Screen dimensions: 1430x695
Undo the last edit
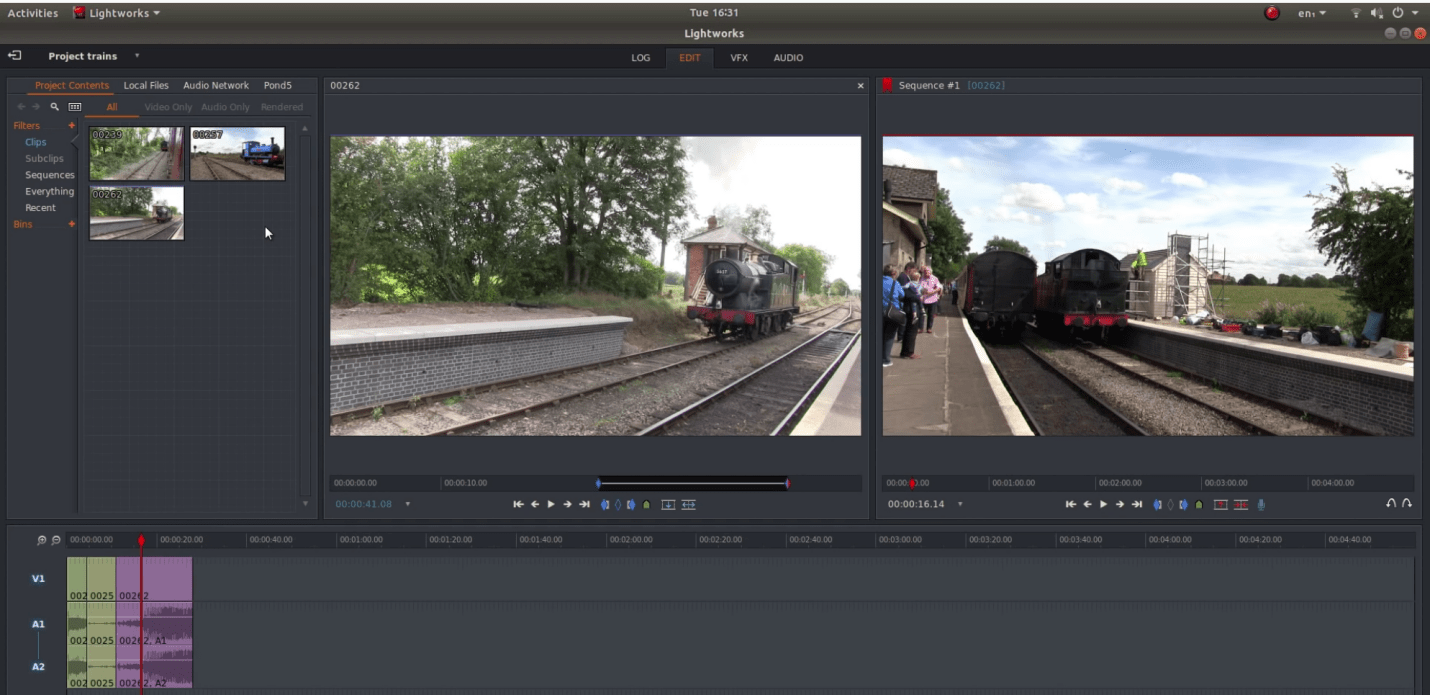pos(1390,503)
